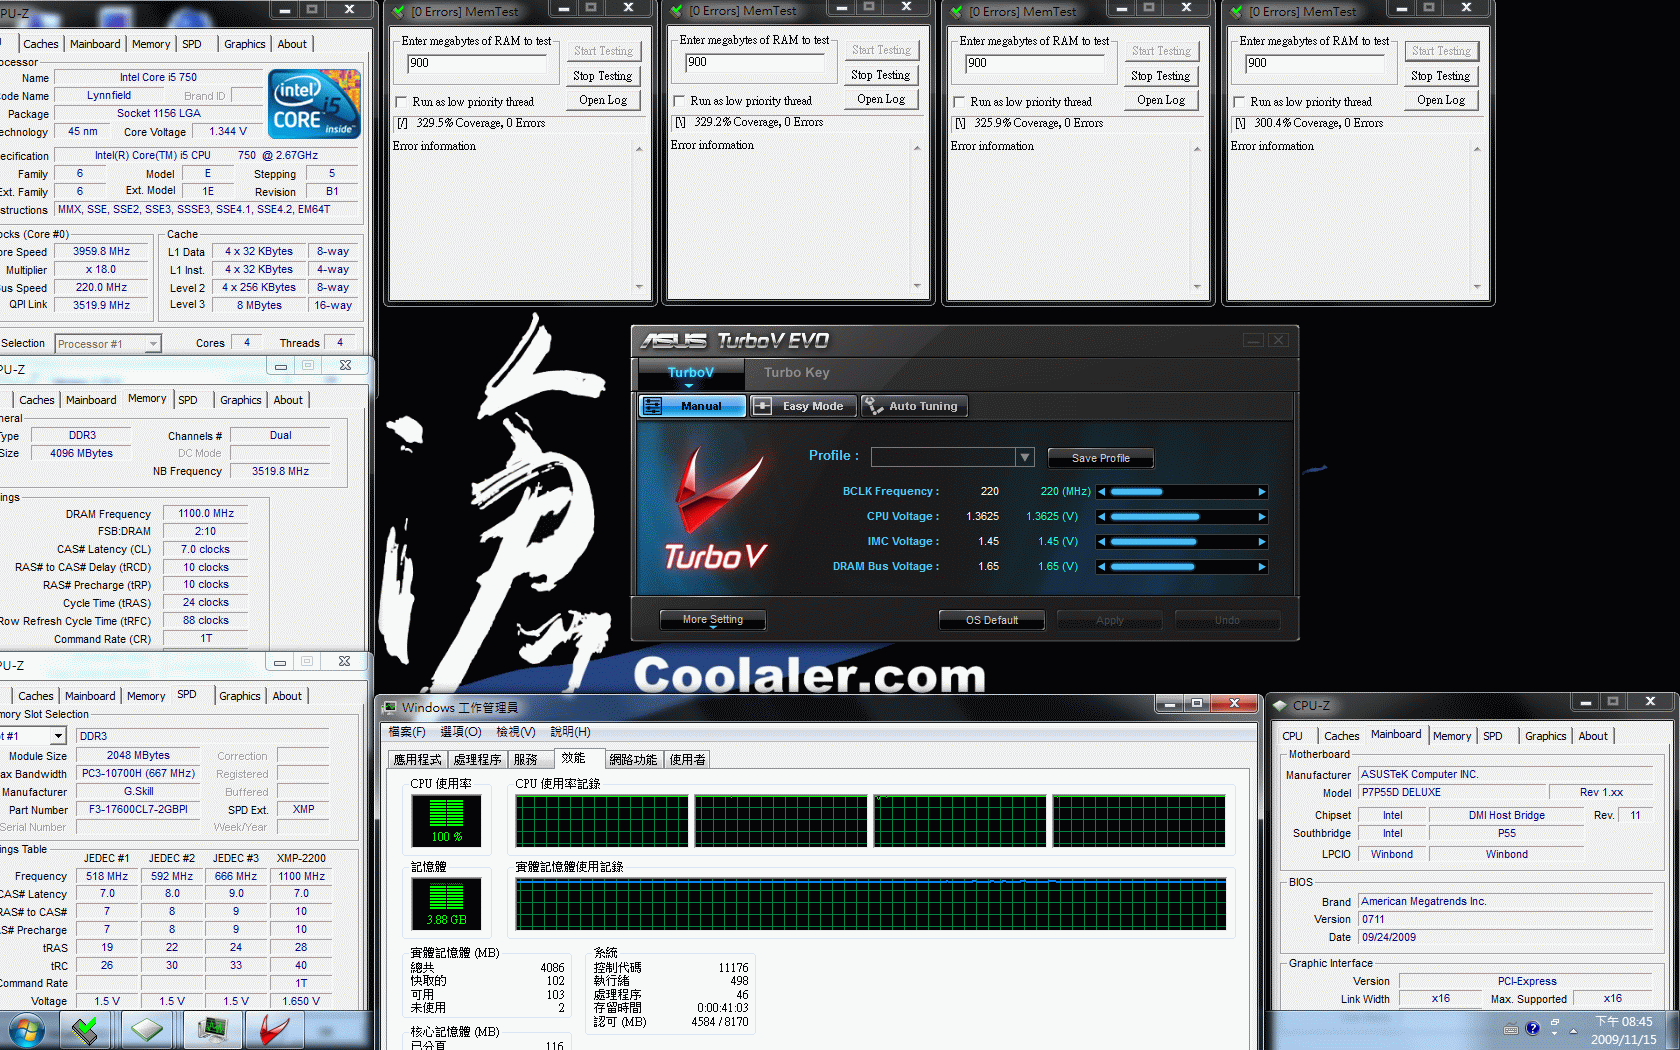Viewport: 1680px width, 1050px height.
Task: Open the 處理程序 tab in Task Manager
Action: coord(477,760)
